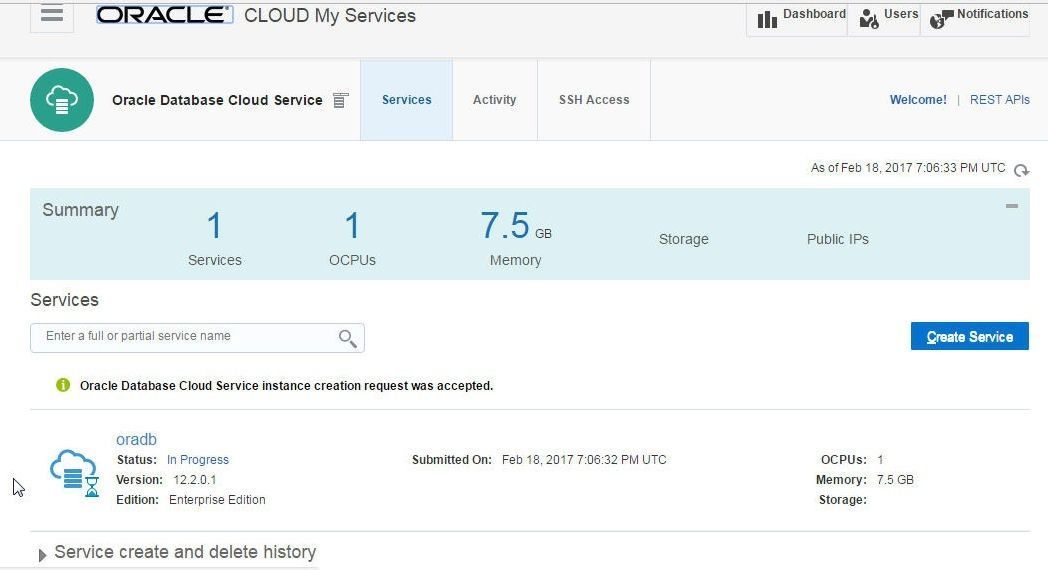1048x570 pixels.
Task: Click the magnifying glass search icon
Action: point(348,338)
